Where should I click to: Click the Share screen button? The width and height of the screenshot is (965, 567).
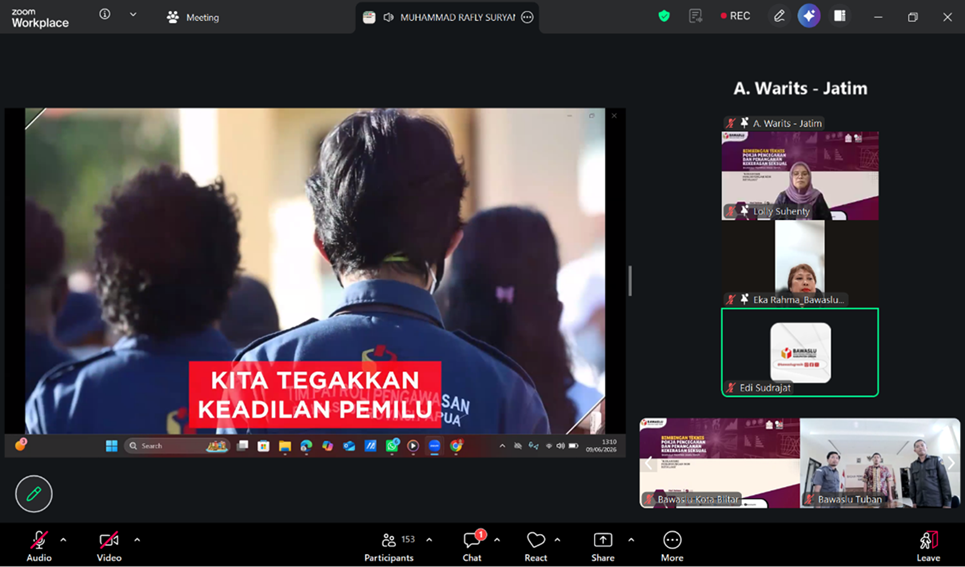(603, 546)
